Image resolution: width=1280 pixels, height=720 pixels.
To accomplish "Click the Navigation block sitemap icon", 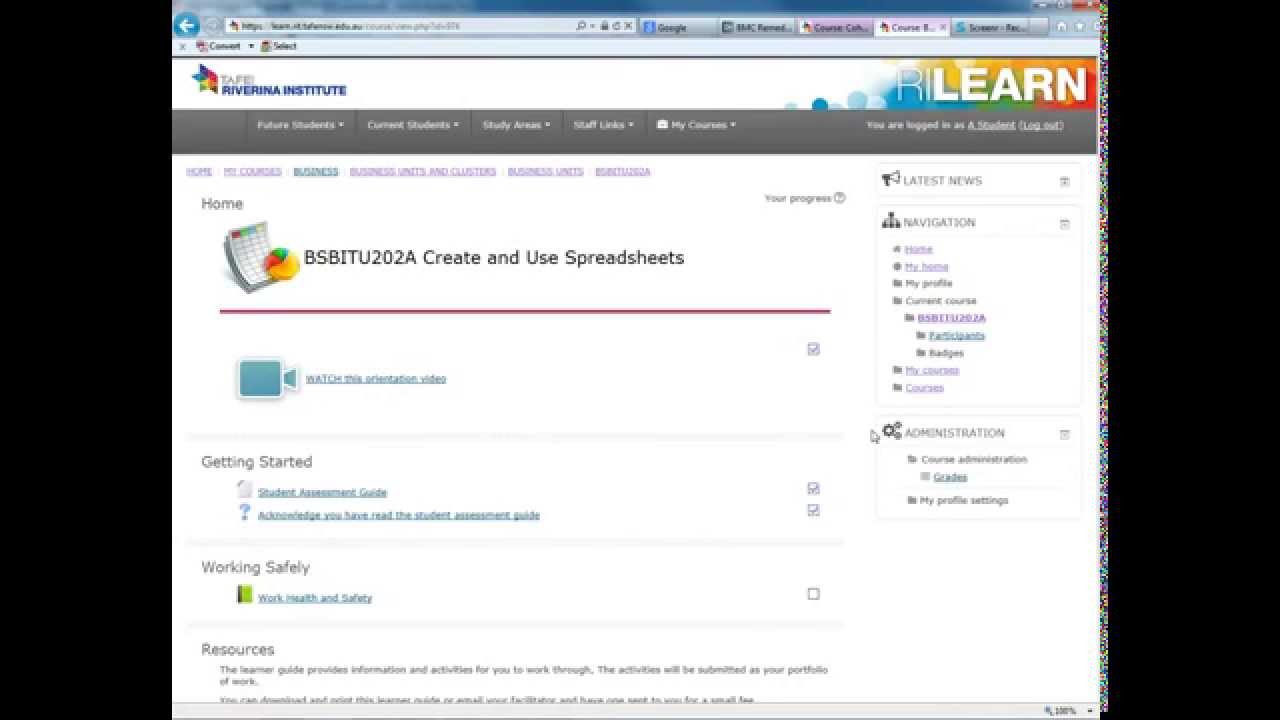I will pyautogui.click(x=891, y=221).
